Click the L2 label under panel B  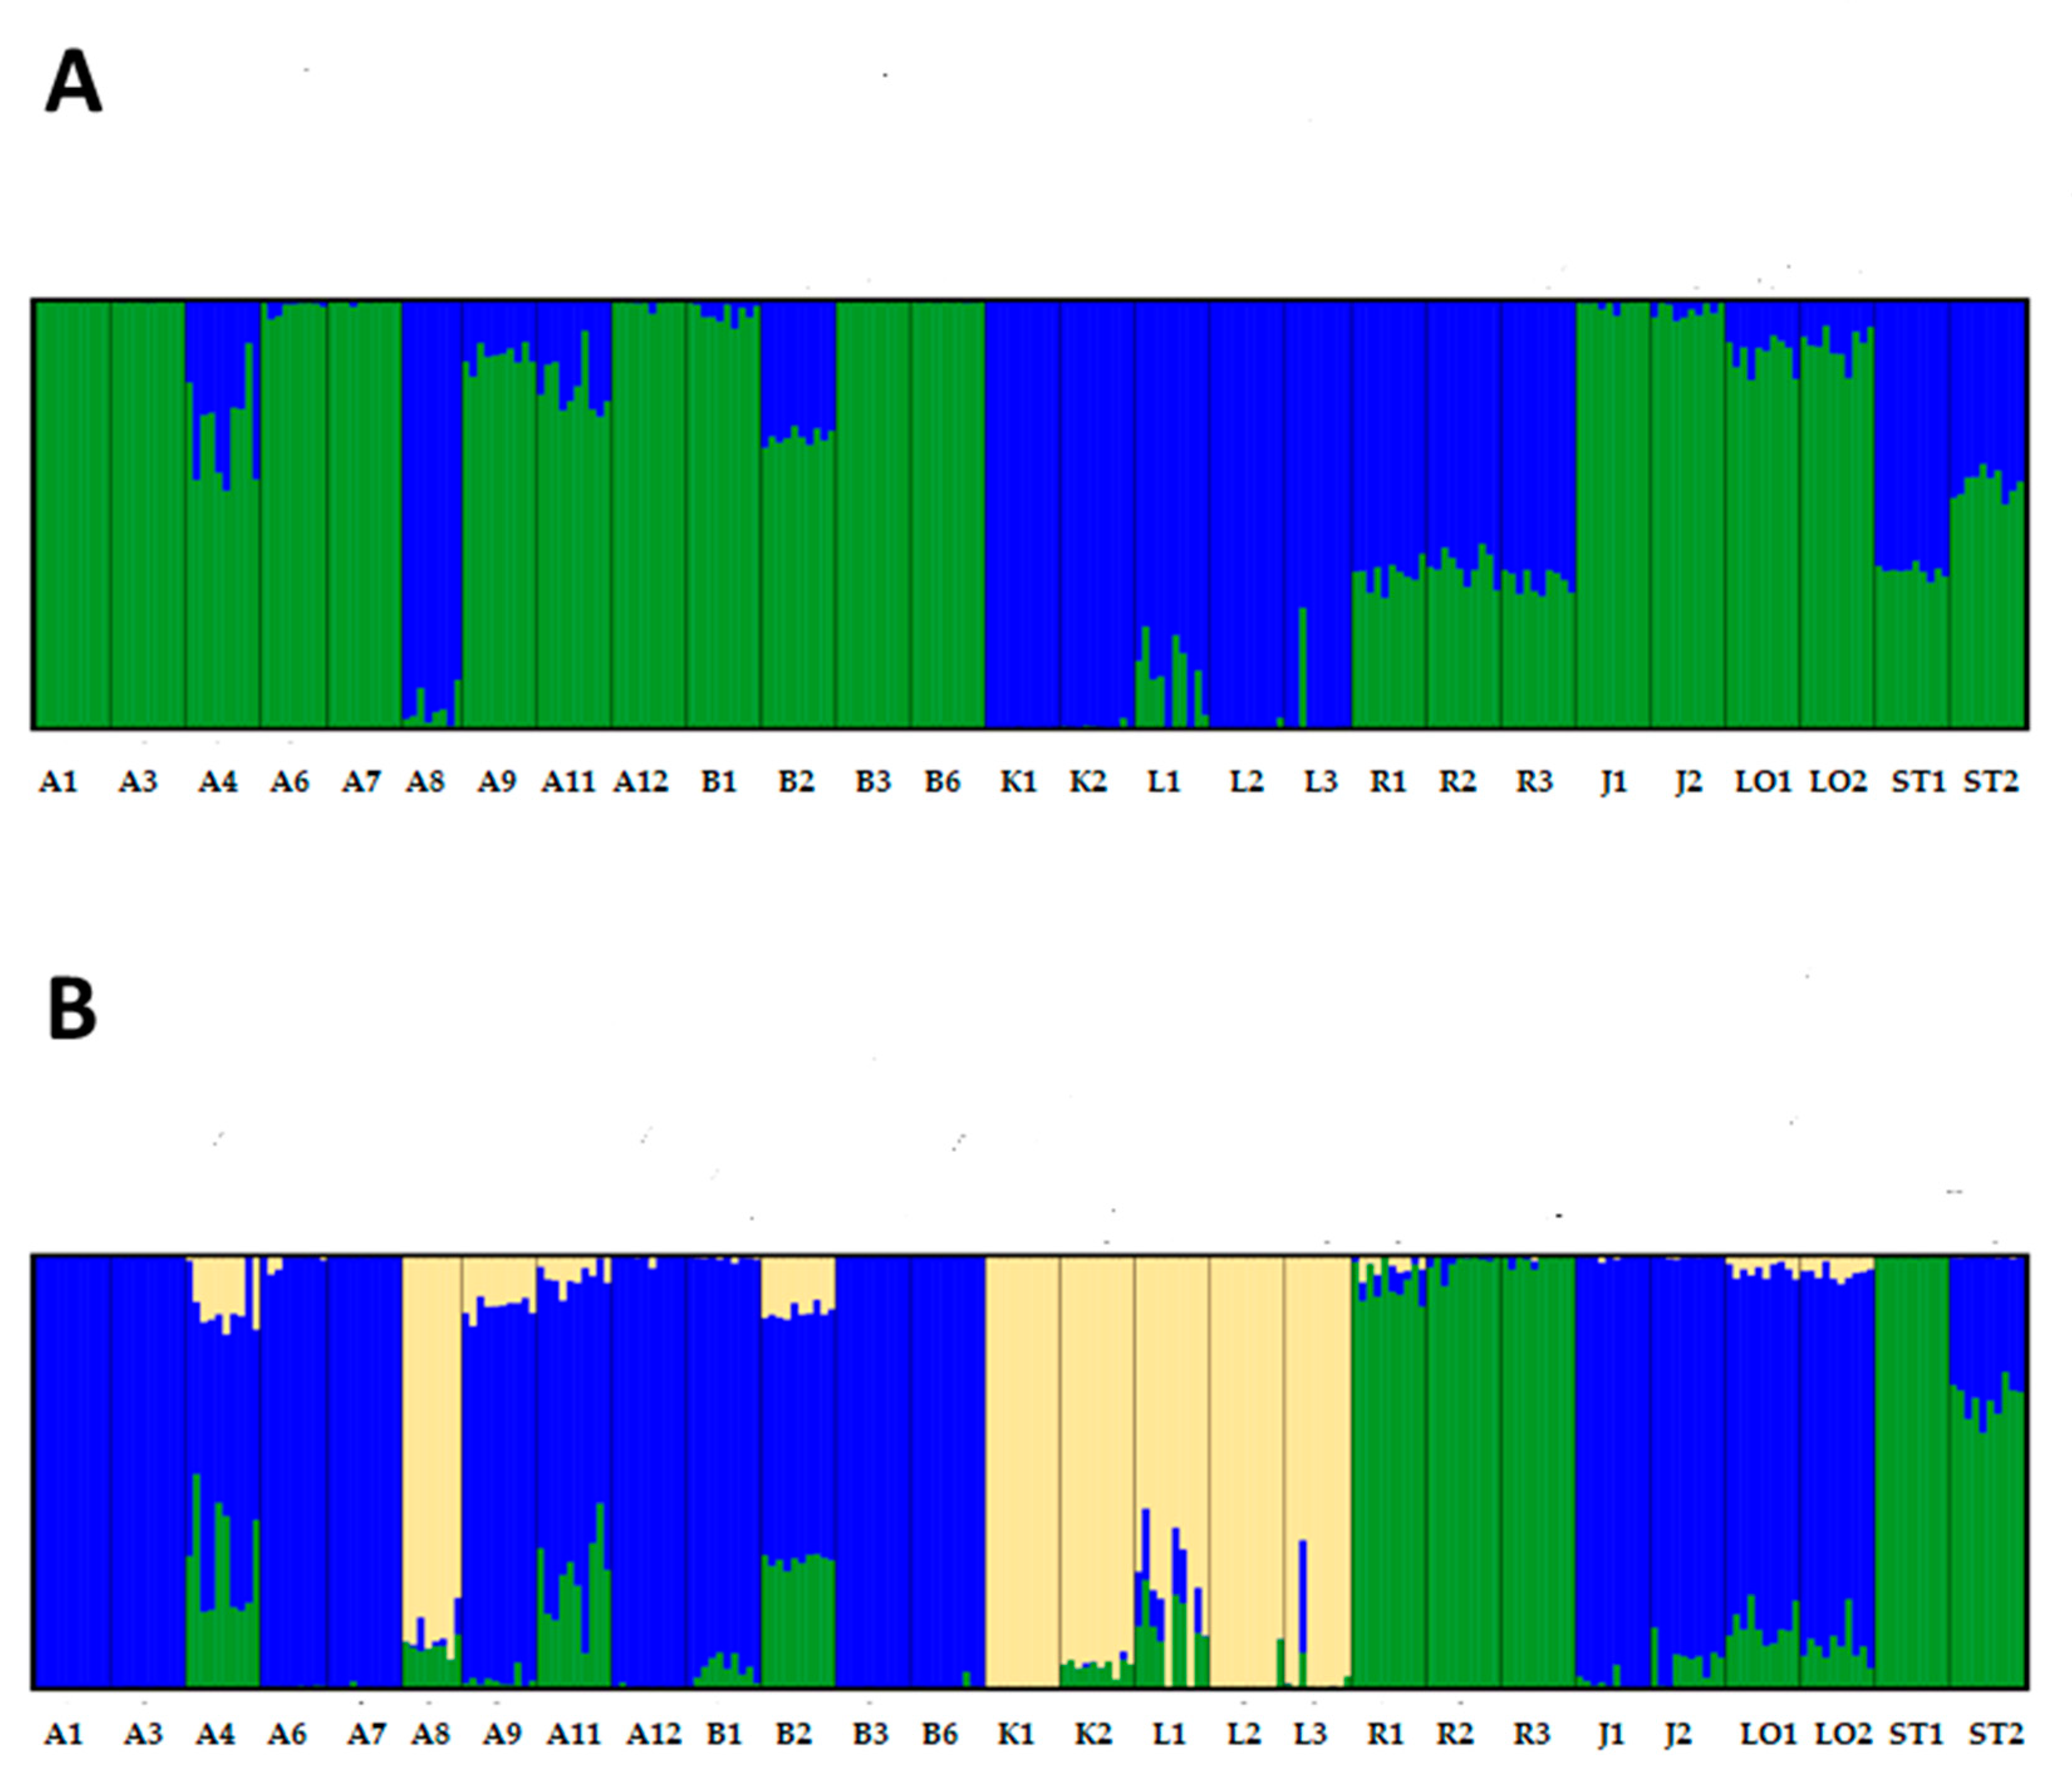1243,1734
